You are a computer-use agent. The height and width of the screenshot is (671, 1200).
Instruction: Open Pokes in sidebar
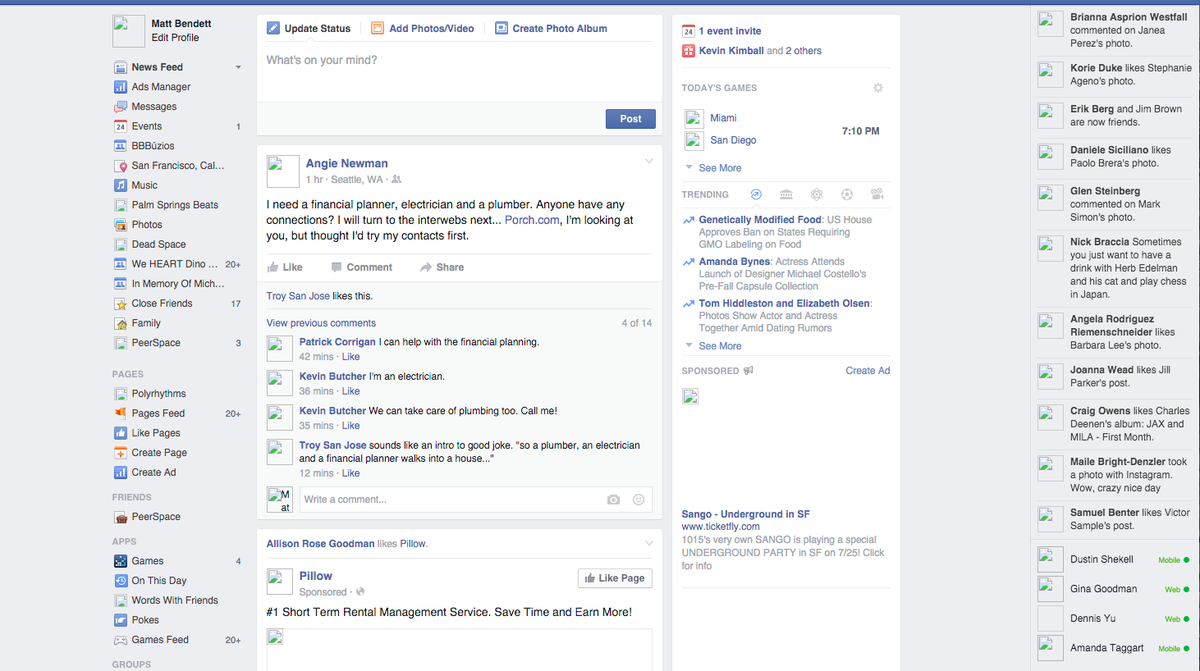(x=145, y=620)
